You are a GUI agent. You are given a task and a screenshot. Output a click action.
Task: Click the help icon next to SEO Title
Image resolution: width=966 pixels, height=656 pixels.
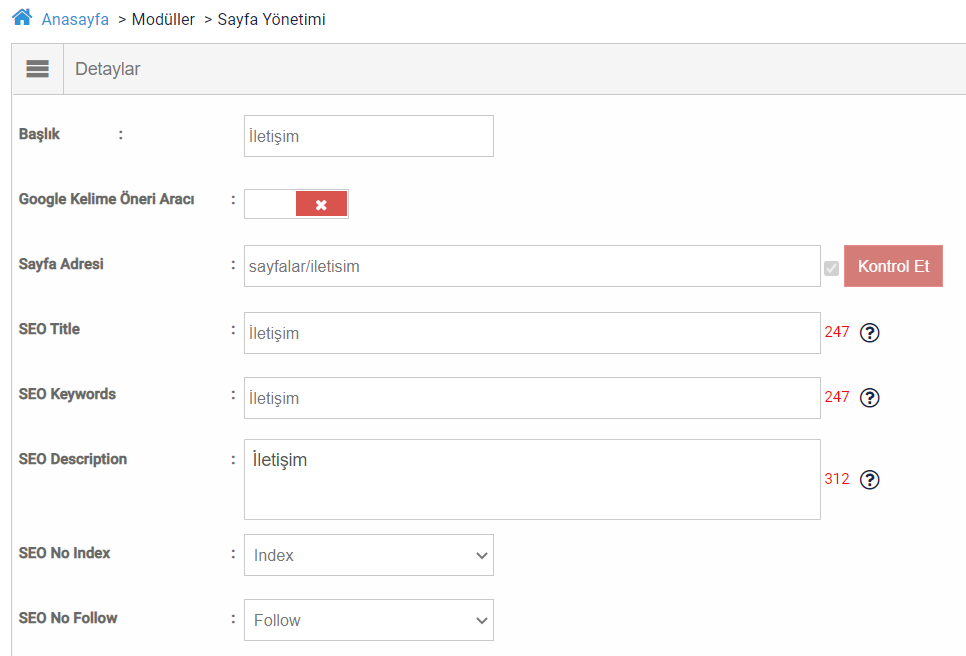(870, 333)
